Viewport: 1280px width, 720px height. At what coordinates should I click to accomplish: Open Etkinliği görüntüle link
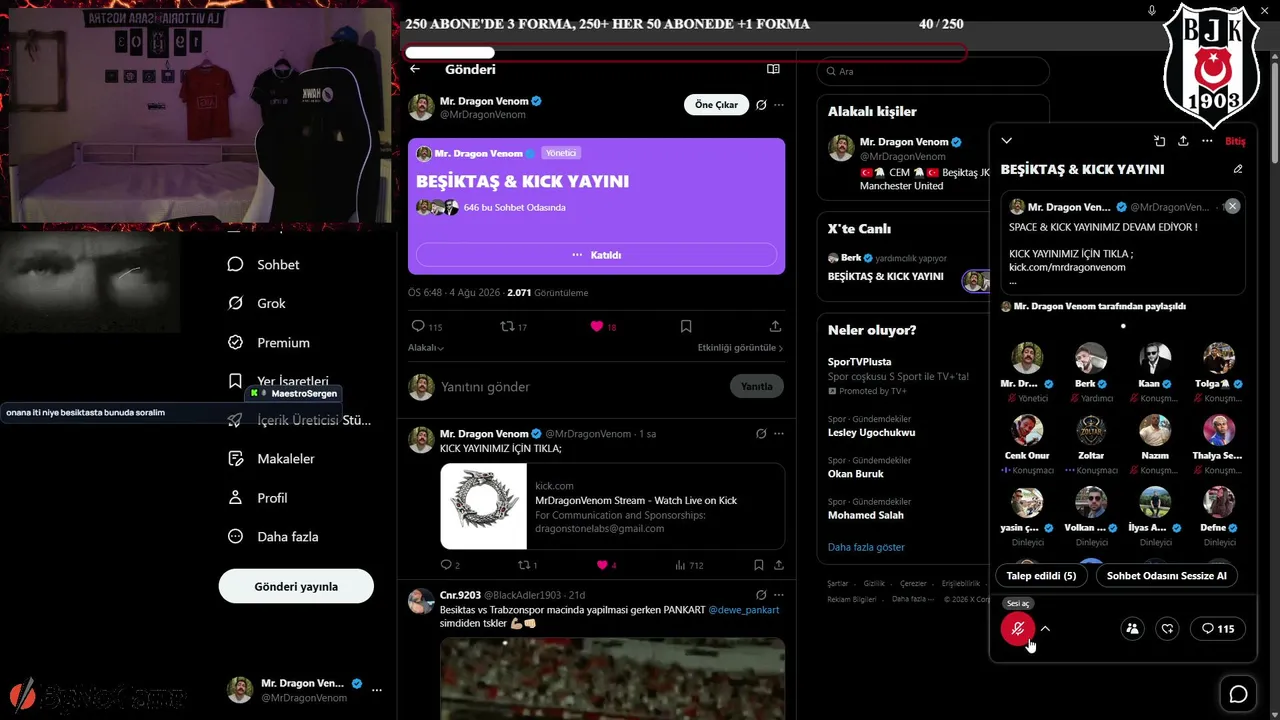(740, 348)
